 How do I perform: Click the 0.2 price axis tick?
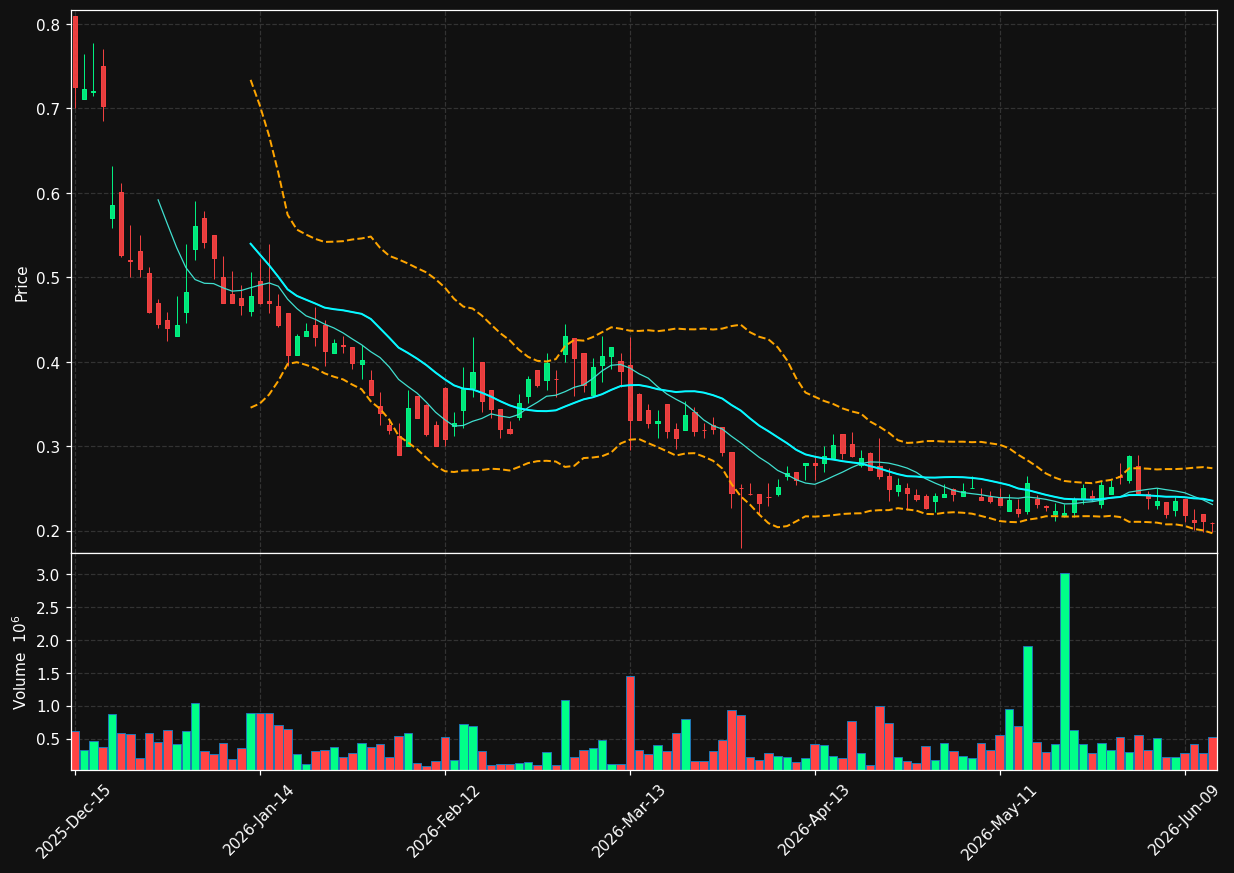(x=50, y=531)
